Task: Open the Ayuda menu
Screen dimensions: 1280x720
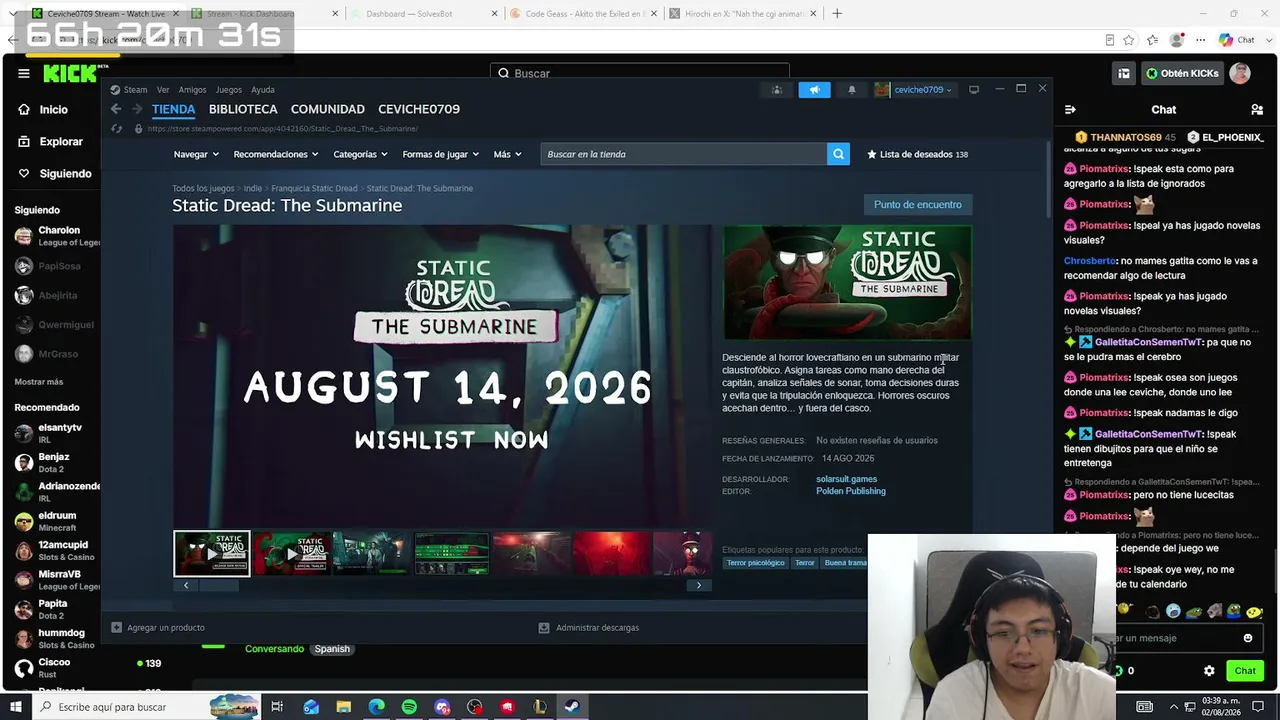Action: click(263, 90)
